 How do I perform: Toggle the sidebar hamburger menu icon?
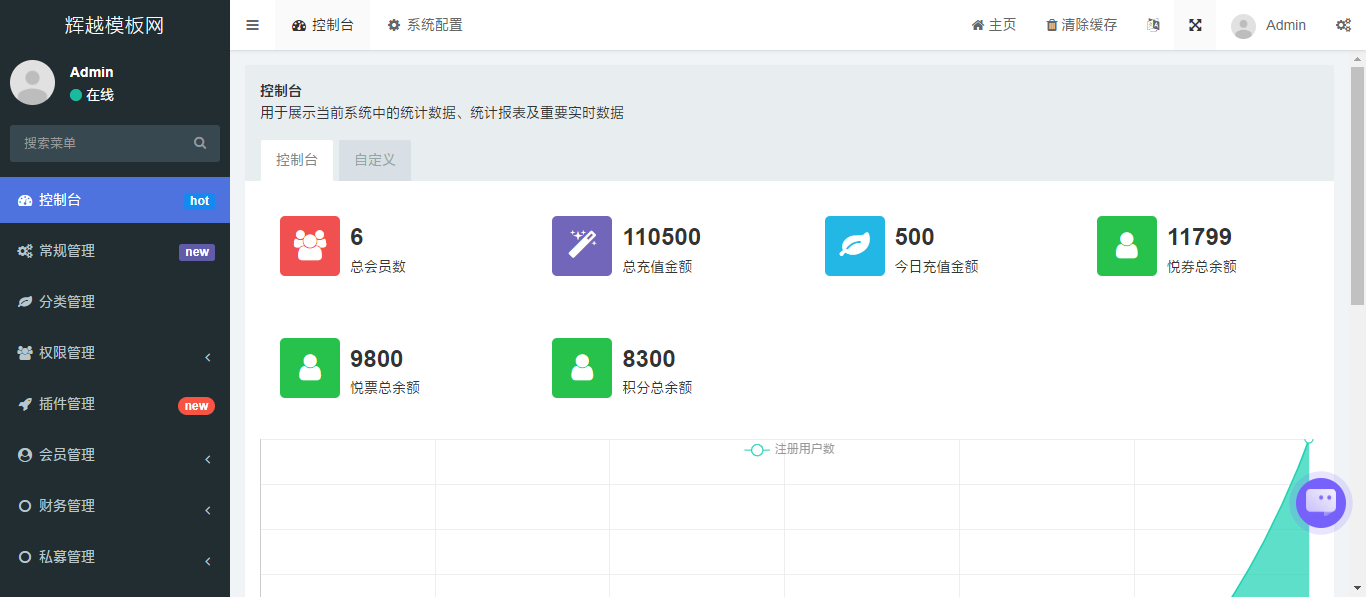(x=252, y=25)
